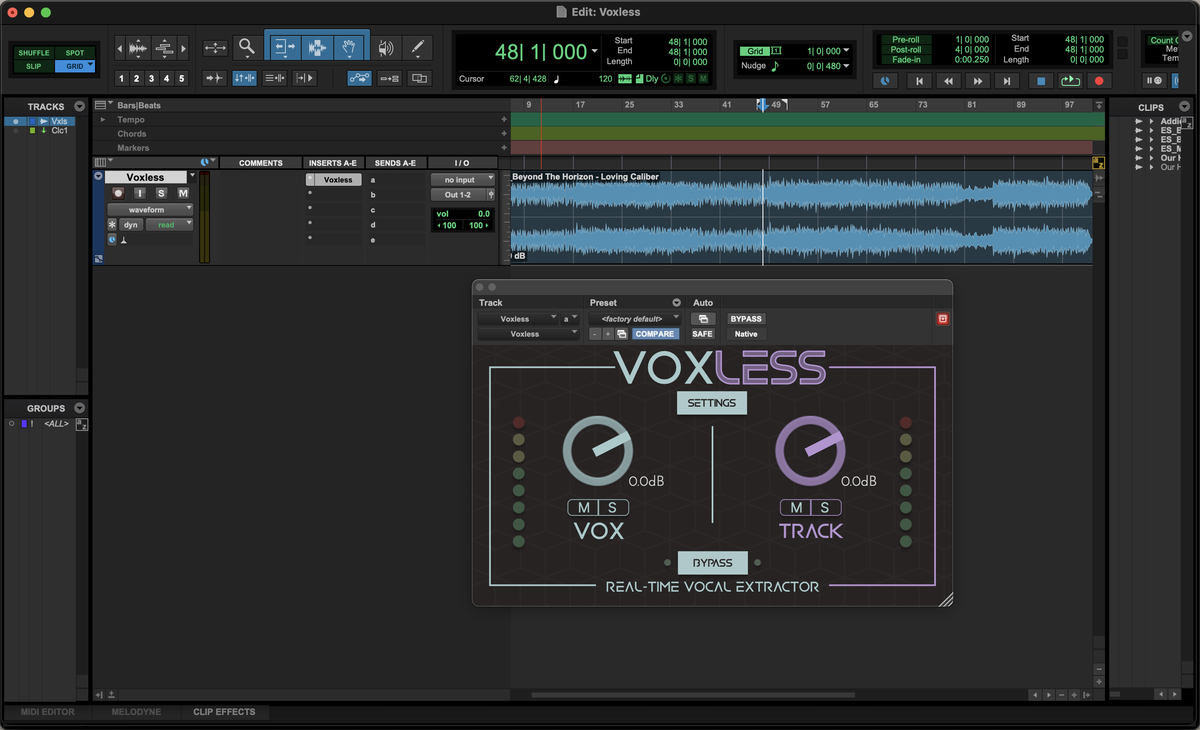Select the Grabber hand tool
Viewport: 1200px width, 730px height.
point(348,47)
